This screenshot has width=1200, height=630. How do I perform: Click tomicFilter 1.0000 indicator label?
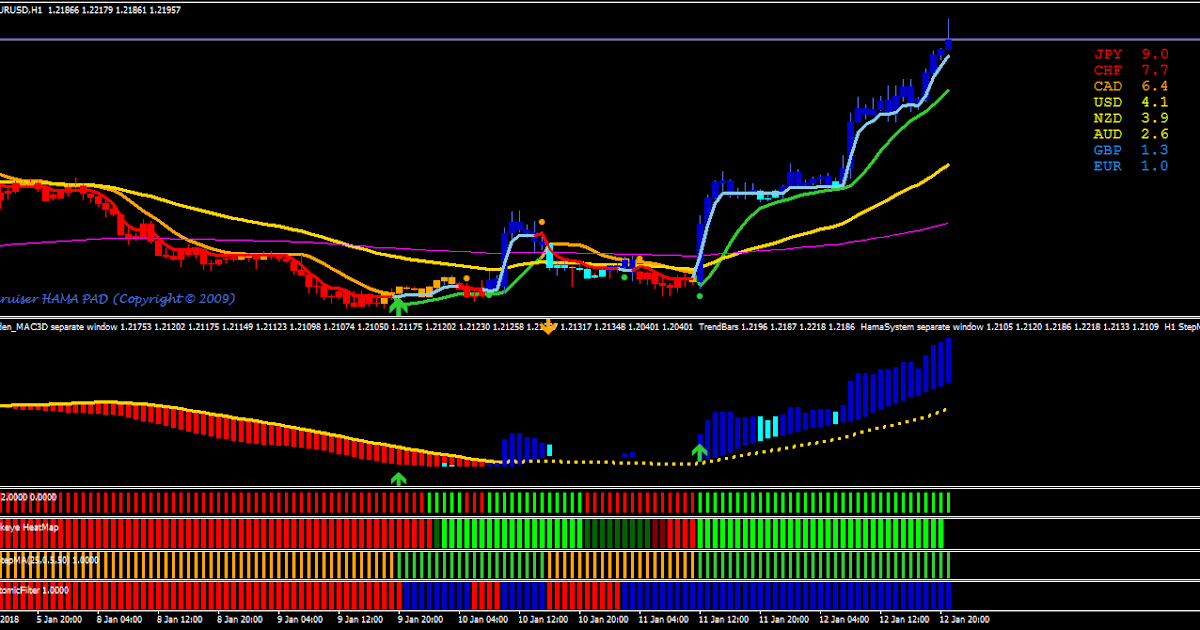[34, 590]
